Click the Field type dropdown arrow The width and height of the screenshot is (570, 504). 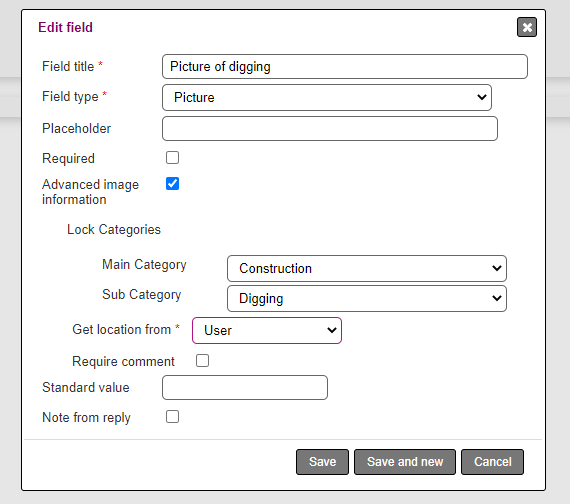(482, 97)
